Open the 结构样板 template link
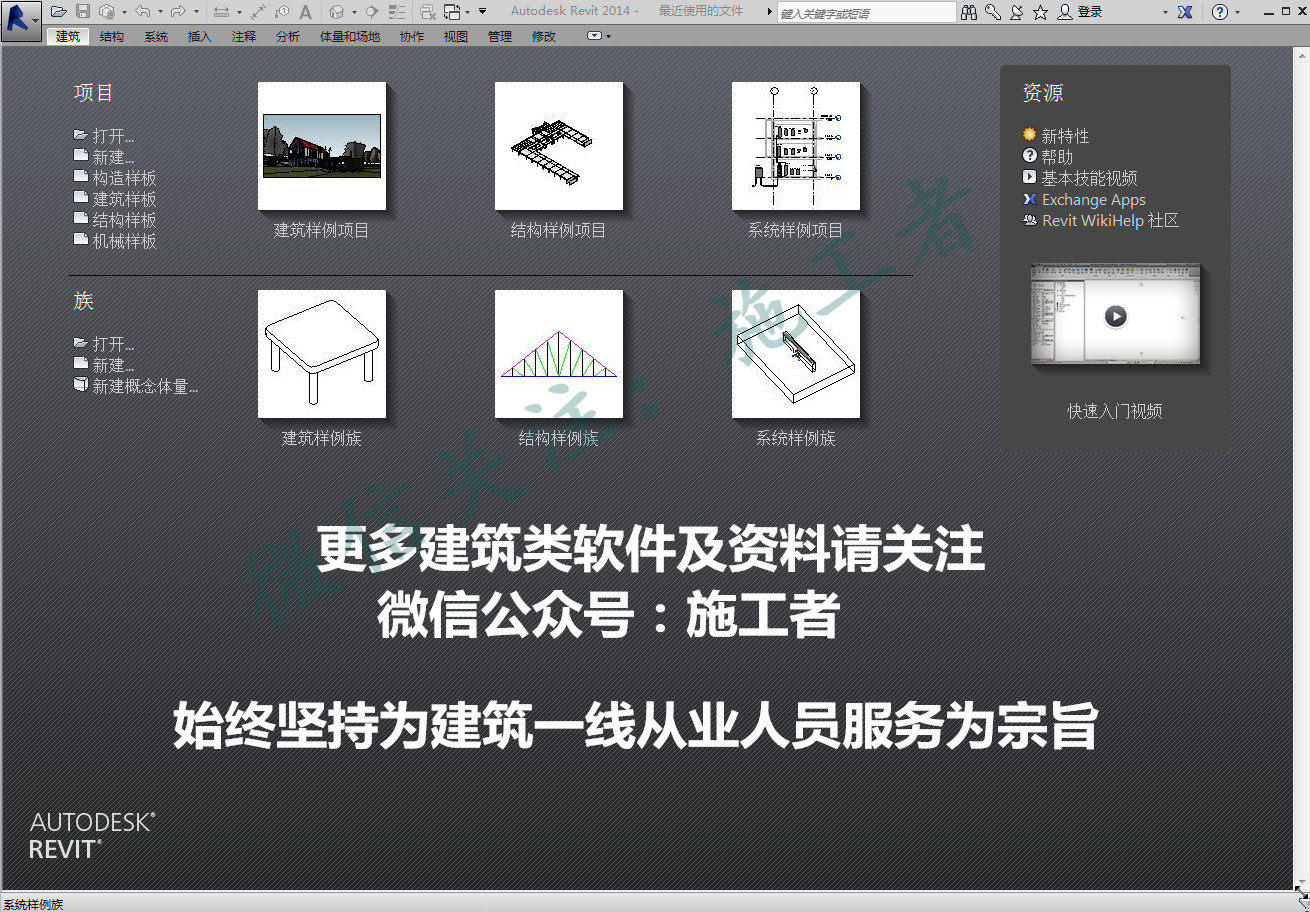Image resolution: width=1310 pixels, height=912 pixels. pyautogui.click(x=116, y=220)
